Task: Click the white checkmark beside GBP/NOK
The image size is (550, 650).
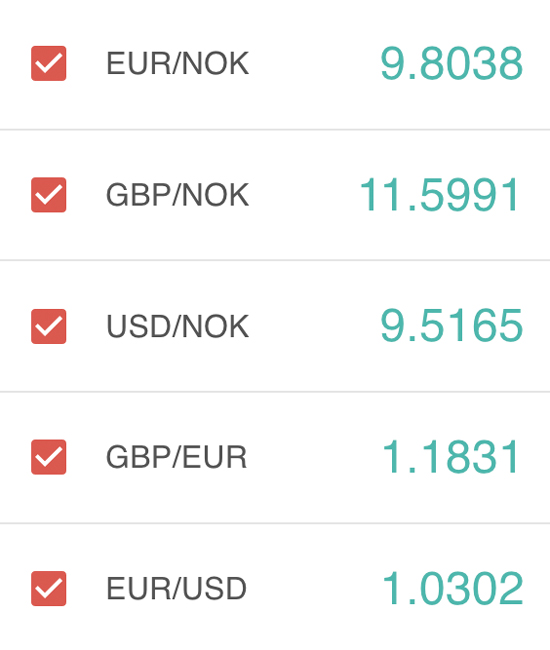Action: (x=49, y=196)
